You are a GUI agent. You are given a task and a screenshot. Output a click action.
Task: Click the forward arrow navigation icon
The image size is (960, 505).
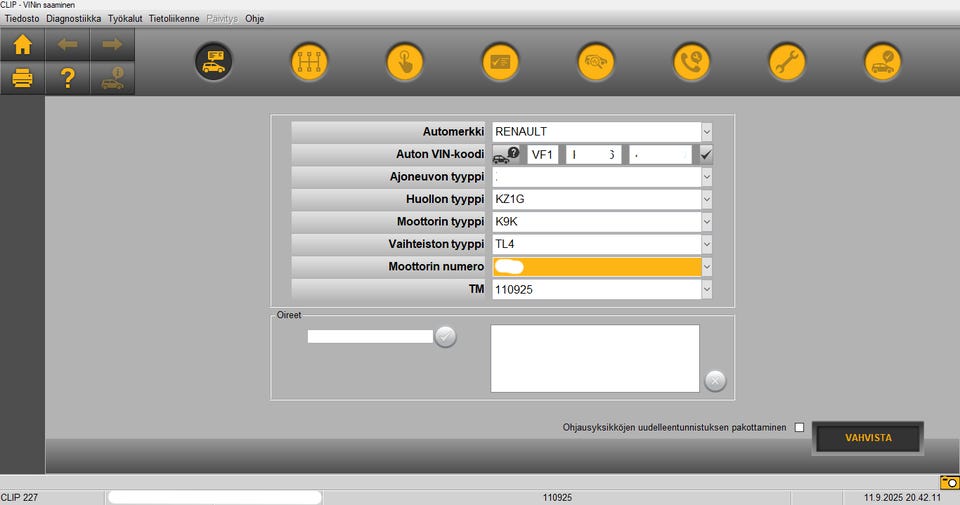pos(112,45)
